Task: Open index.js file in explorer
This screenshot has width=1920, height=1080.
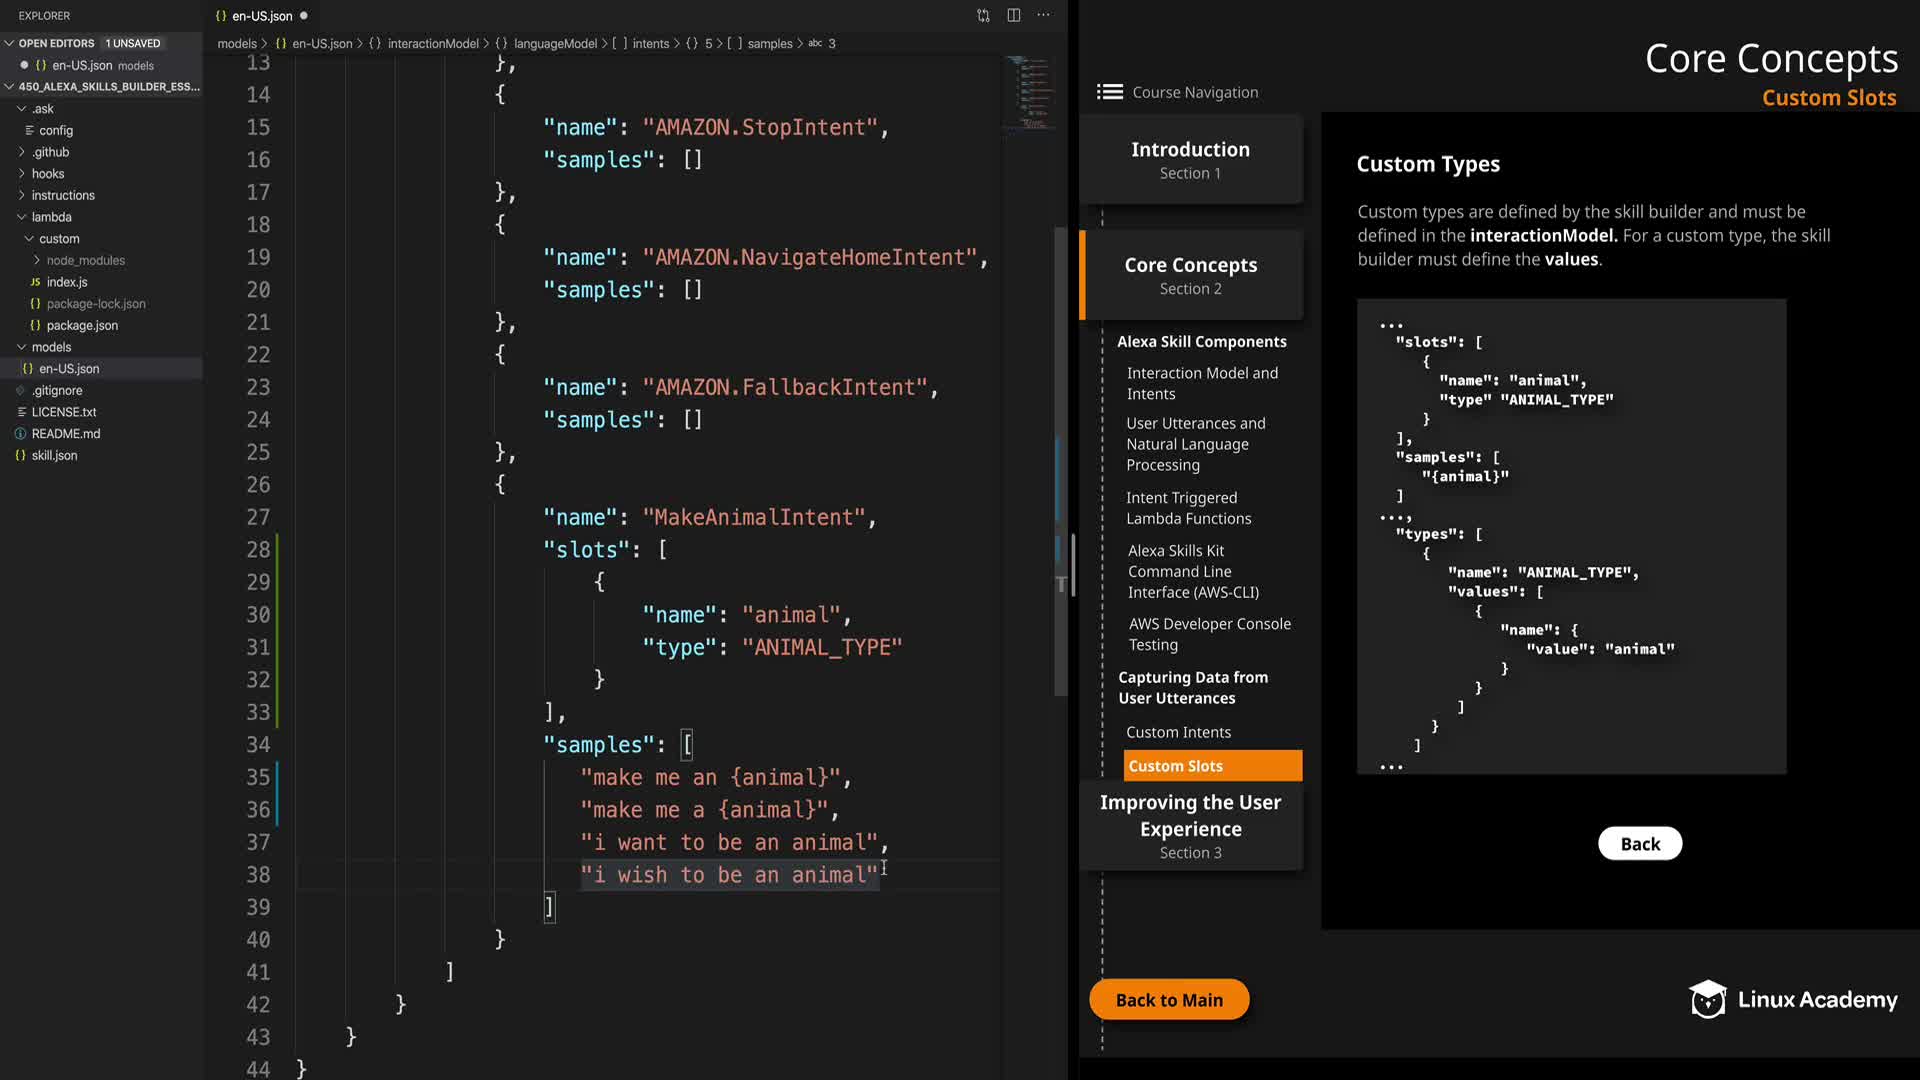Action: [x=66, y=282]
